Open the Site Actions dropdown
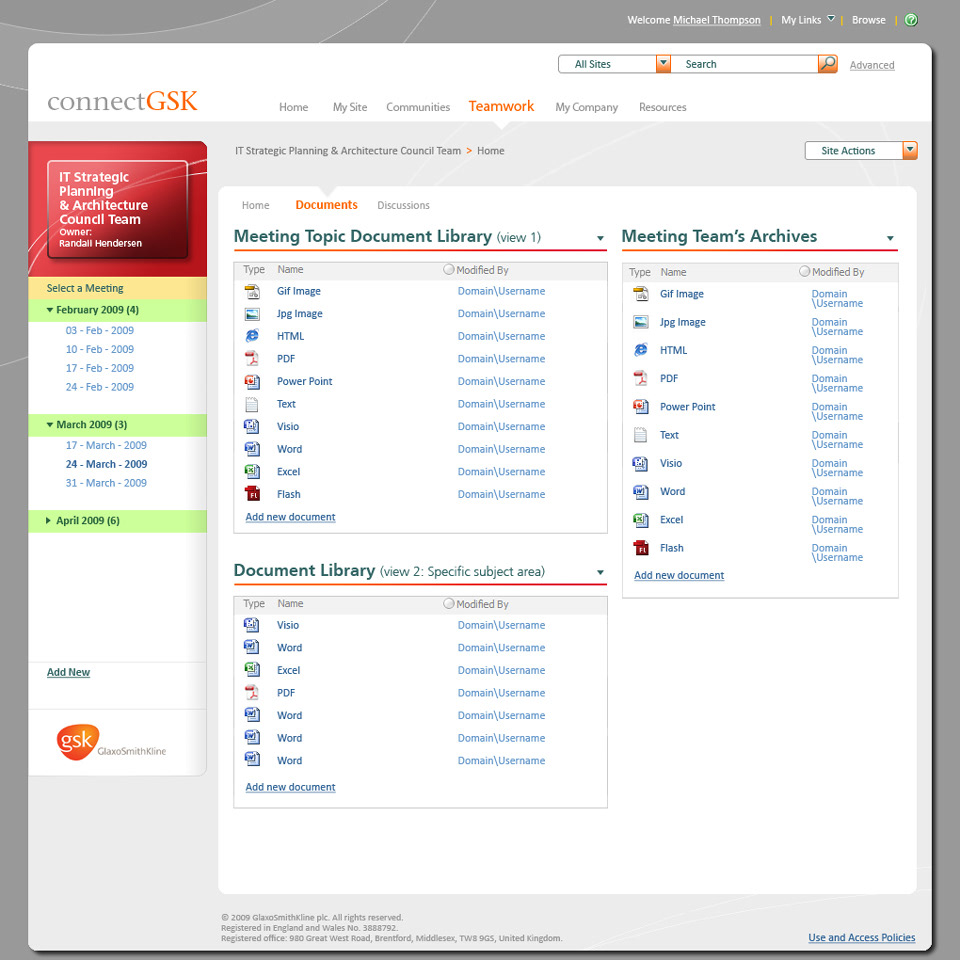The image size is (960, 960). point(910,150)
